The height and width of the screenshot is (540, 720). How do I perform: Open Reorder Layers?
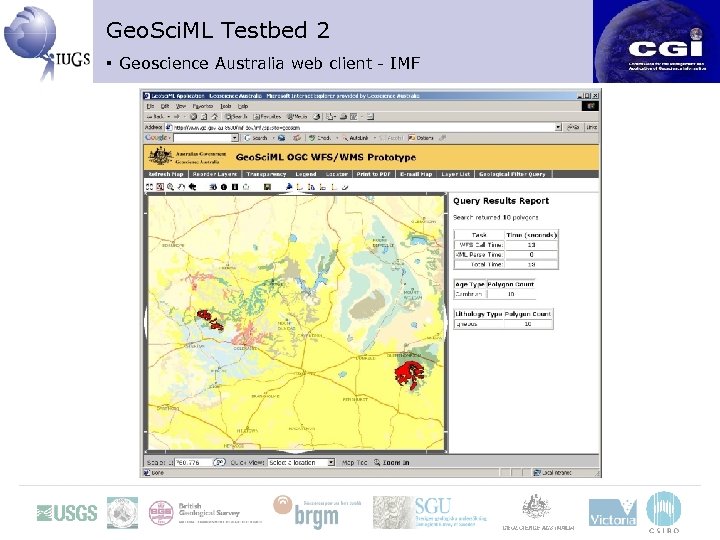click(215, 174)
